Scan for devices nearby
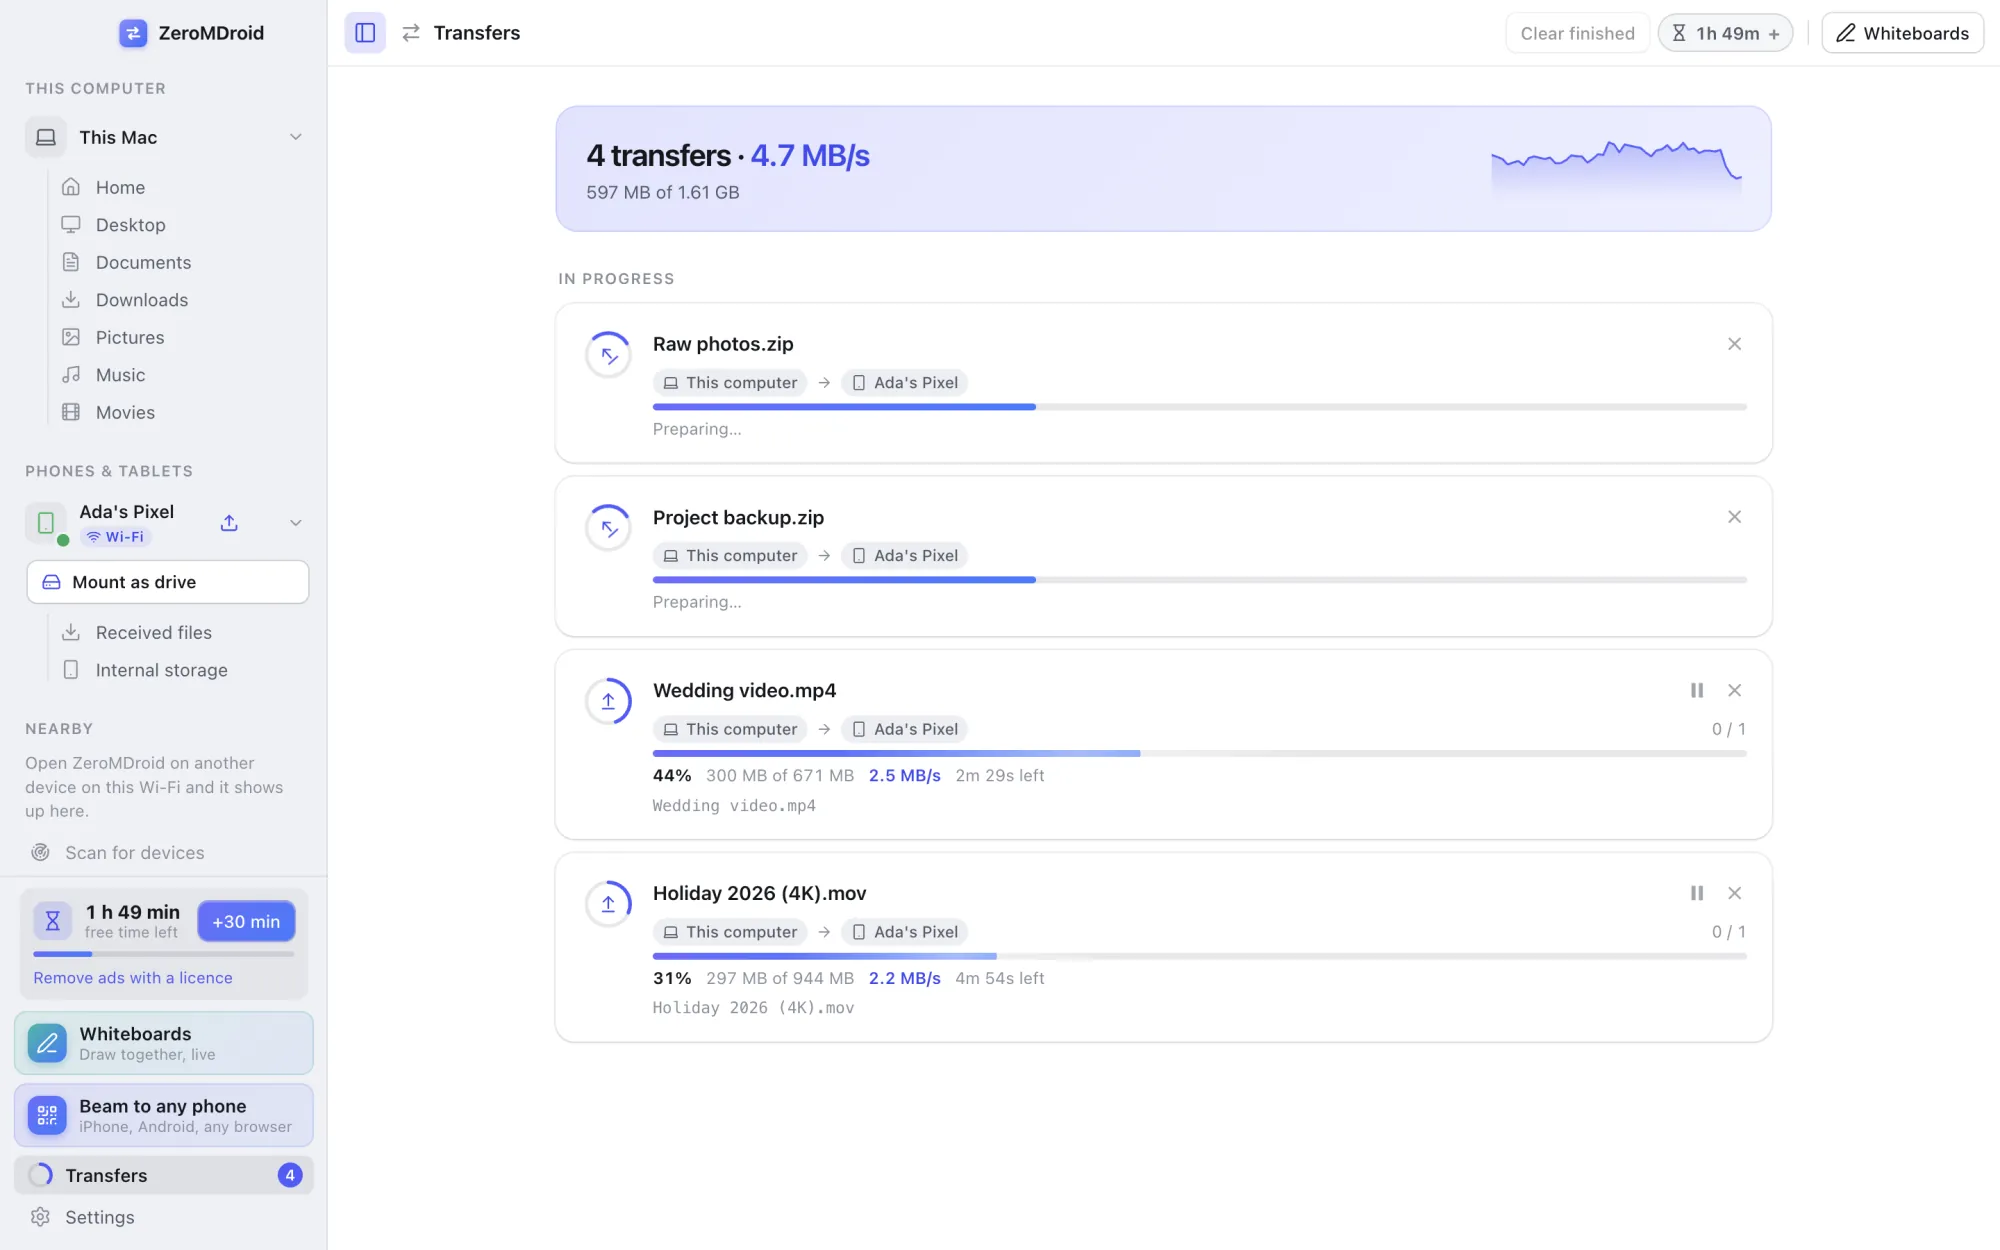Image resolution: width=2000 pixels, height=1250 pixels. click(118, 853)
